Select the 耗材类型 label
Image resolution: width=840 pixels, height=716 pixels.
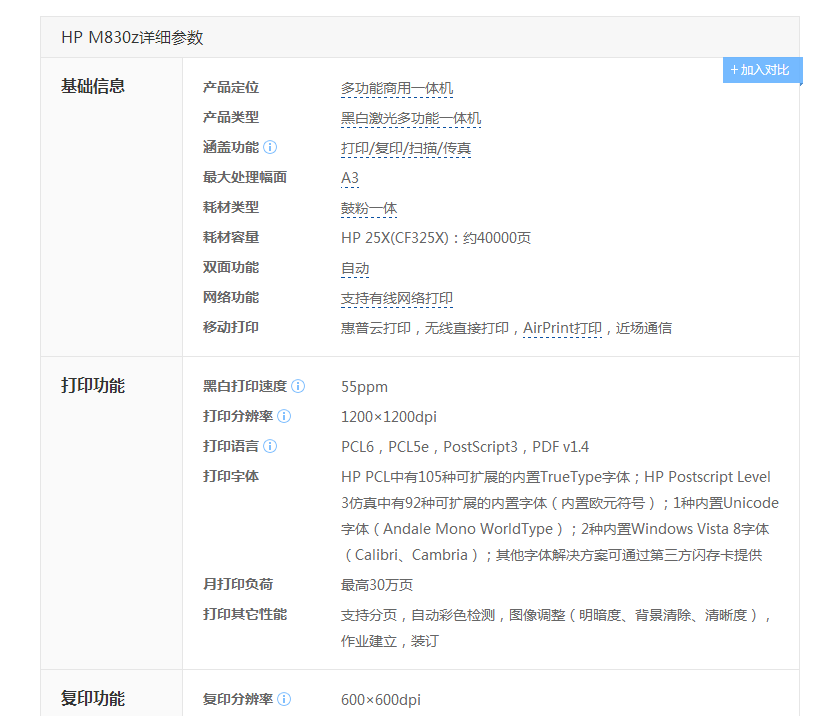coord(231,207)
